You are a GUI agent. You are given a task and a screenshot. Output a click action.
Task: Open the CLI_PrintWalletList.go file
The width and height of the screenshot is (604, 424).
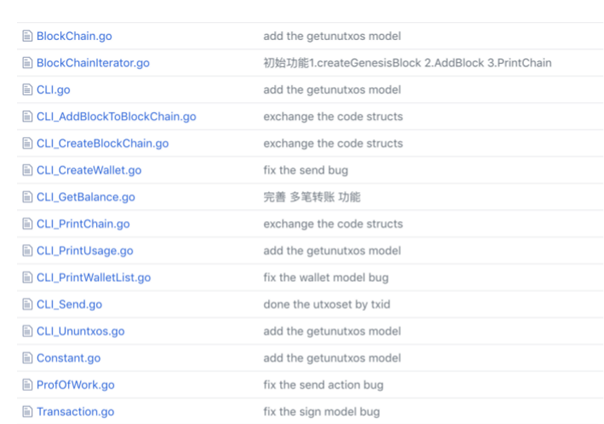[93, 278]
